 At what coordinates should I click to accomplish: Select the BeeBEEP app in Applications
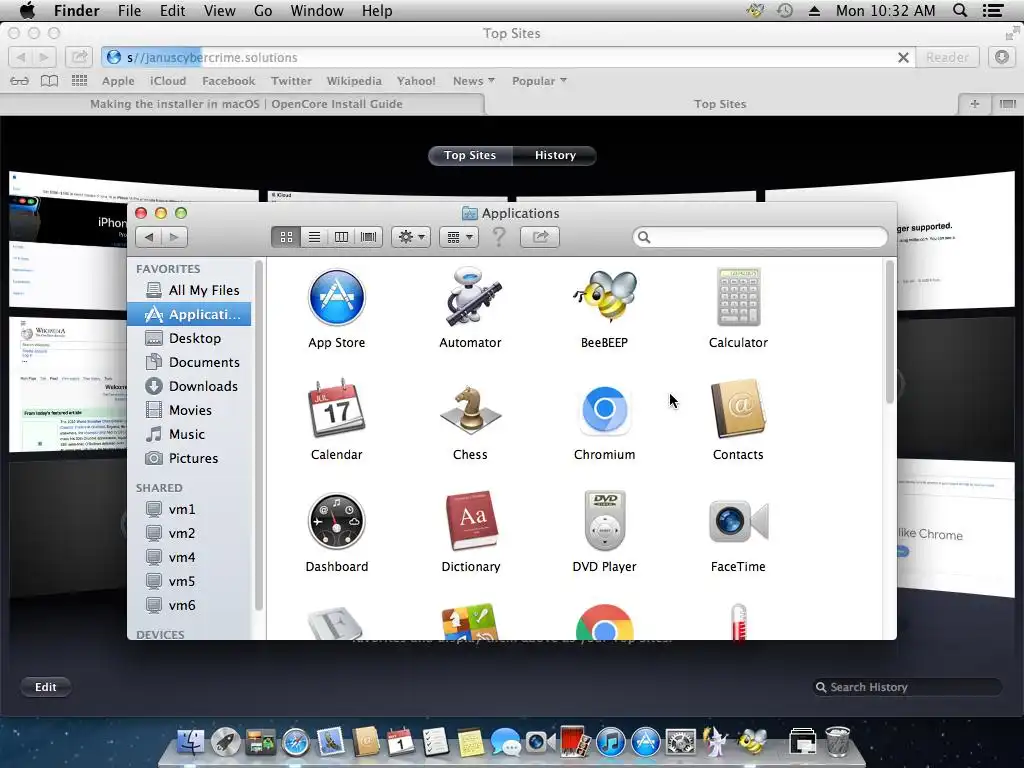tap(604, 298)
